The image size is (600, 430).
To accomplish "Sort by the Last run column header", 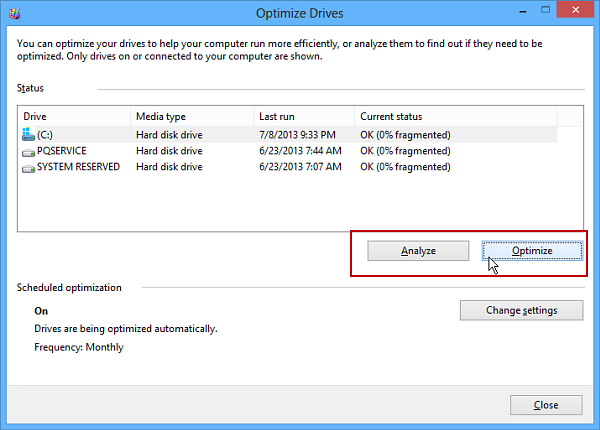I will click(x=304, y=116).
